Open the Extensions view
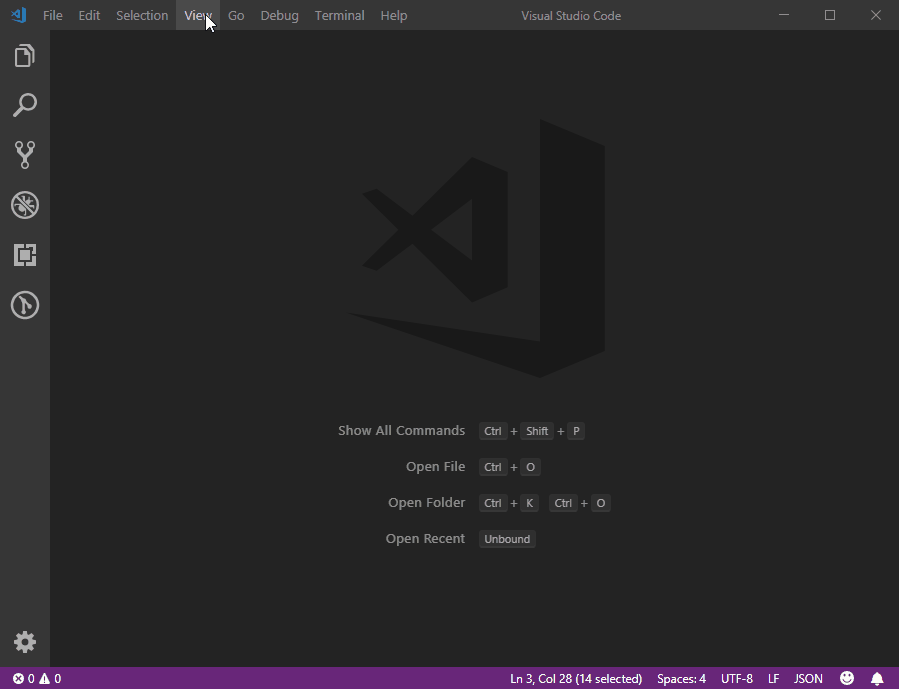 (24, 255)
